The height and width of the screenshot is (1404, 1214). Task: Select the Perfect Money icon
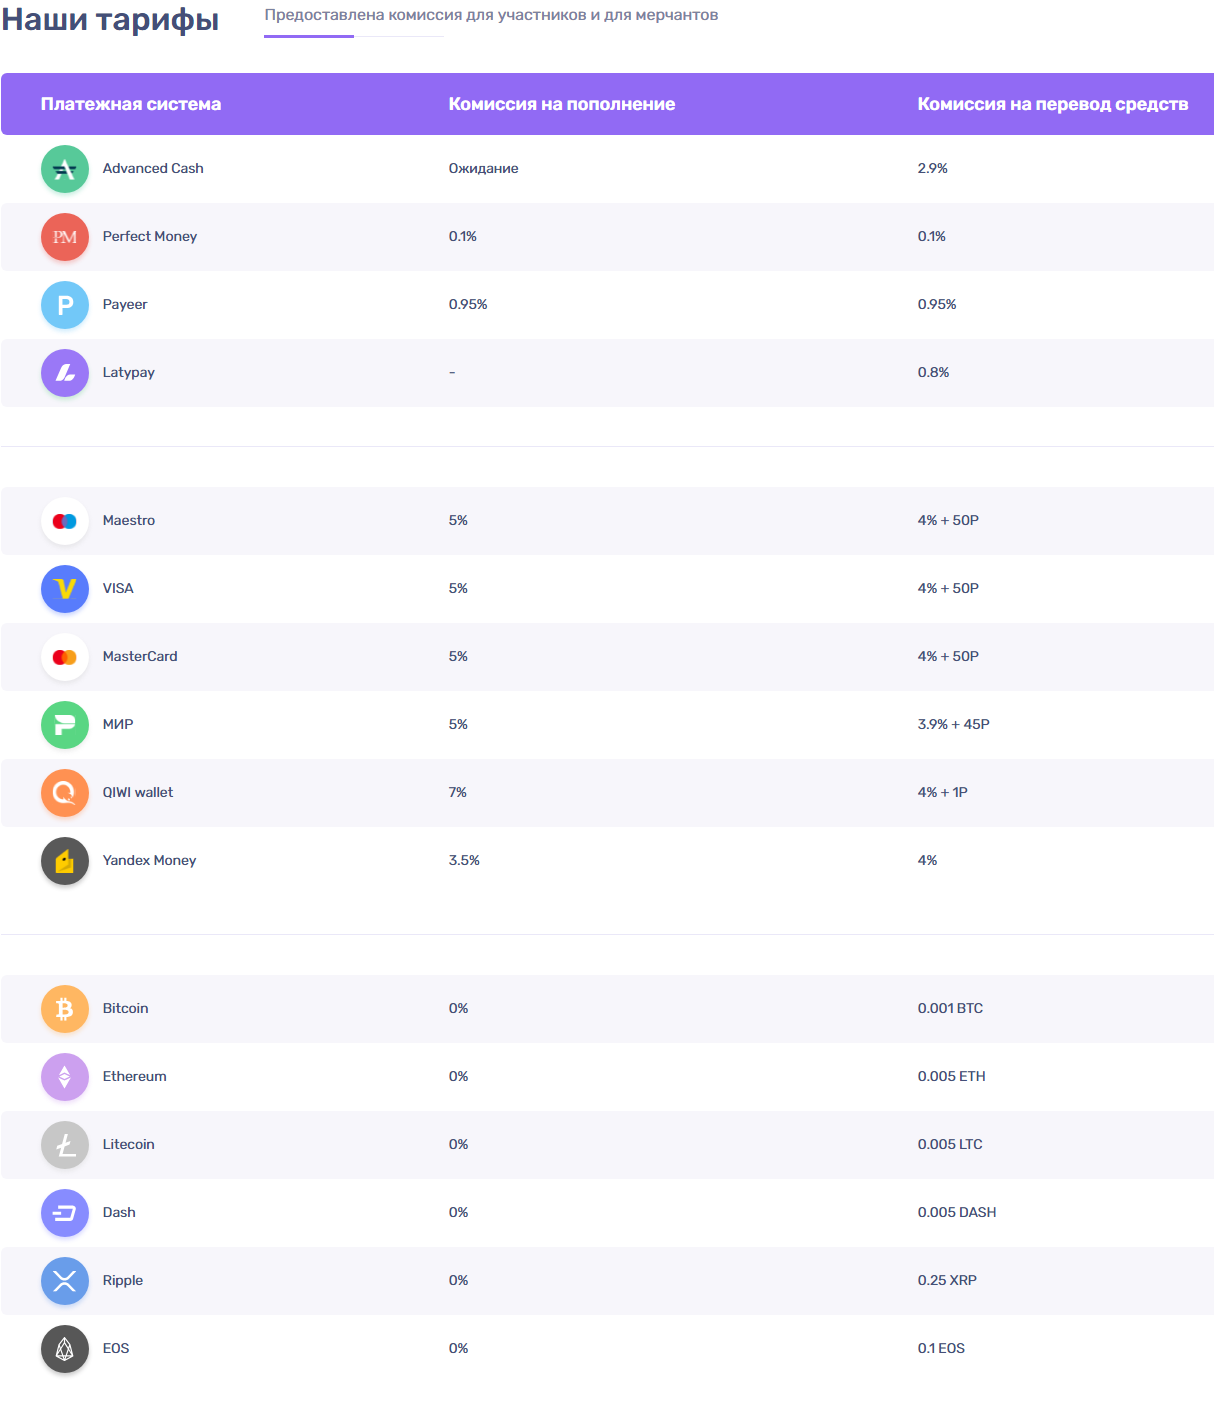(x=64, y=237)
